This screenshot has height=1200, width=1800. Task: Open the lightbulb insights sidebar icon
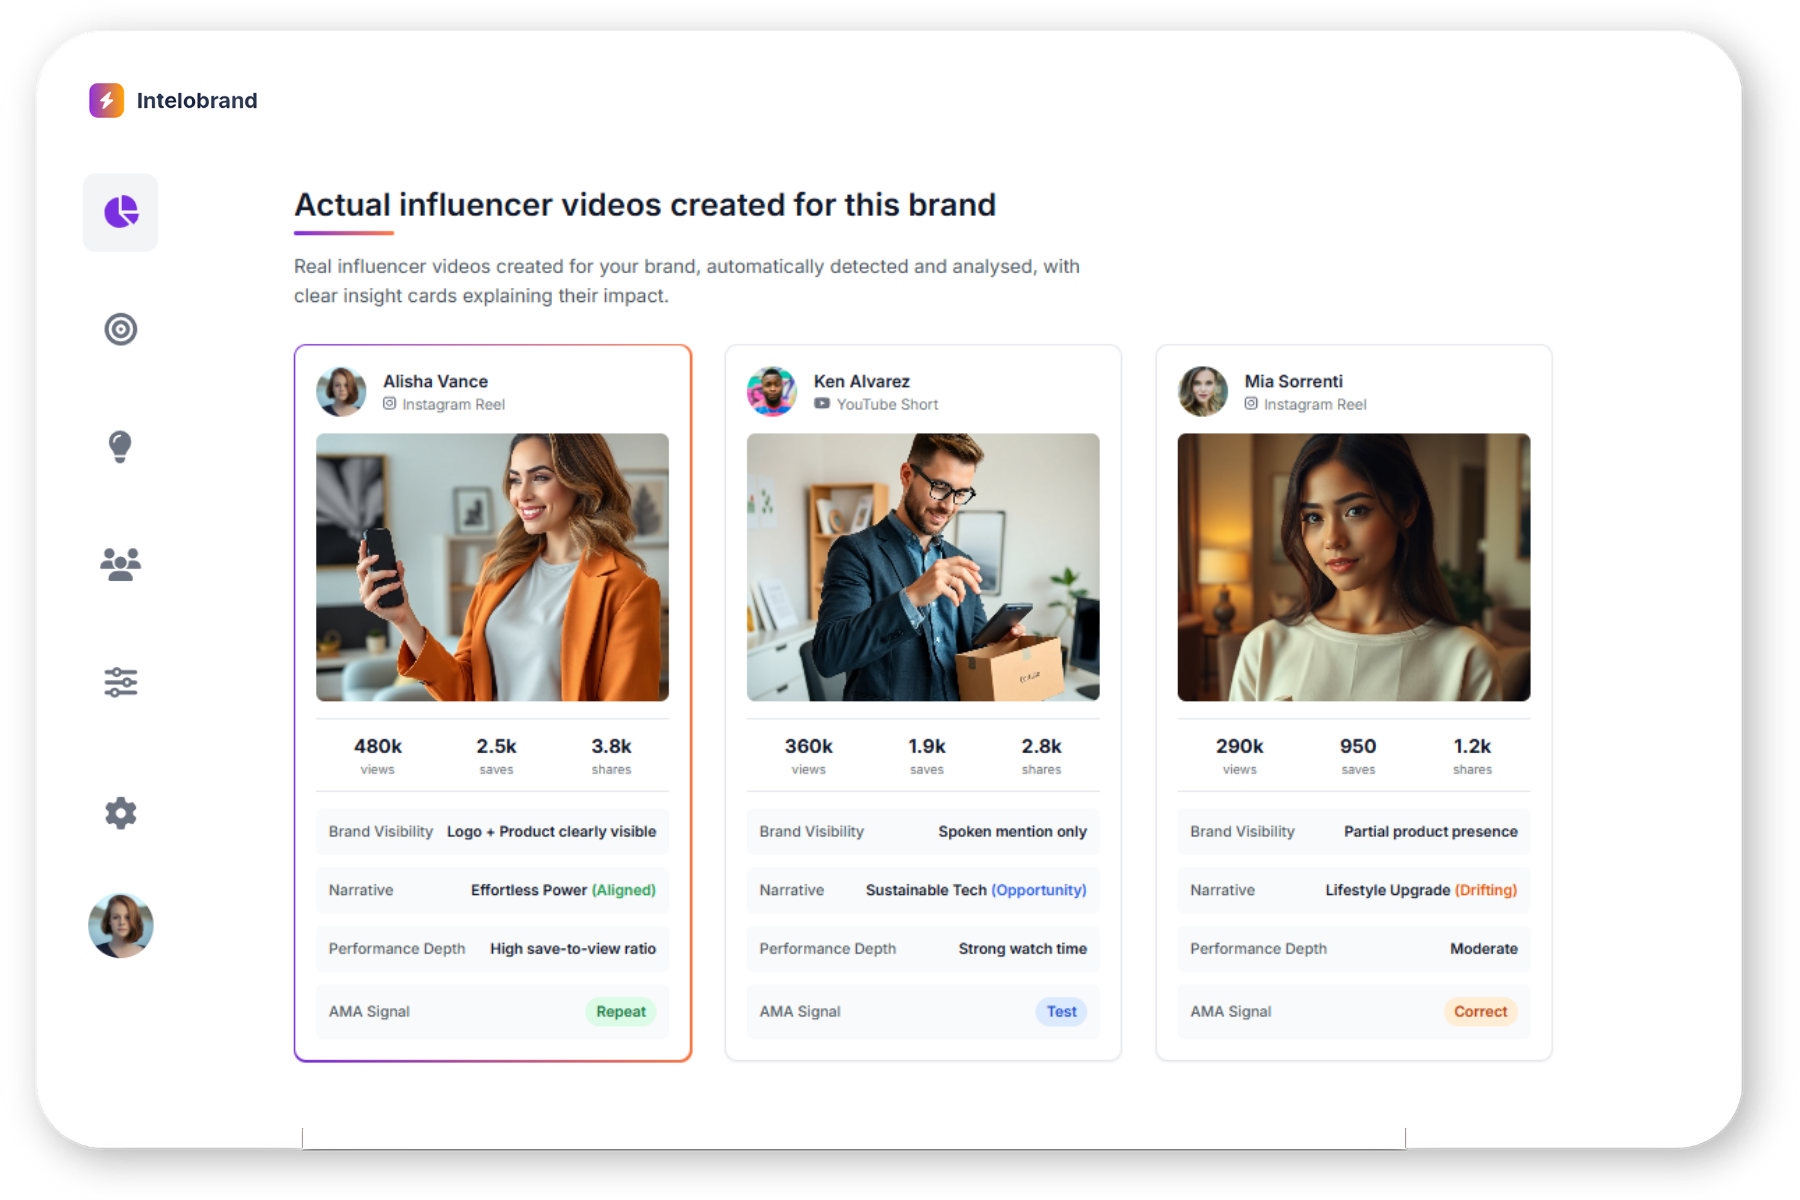point(120,446)
